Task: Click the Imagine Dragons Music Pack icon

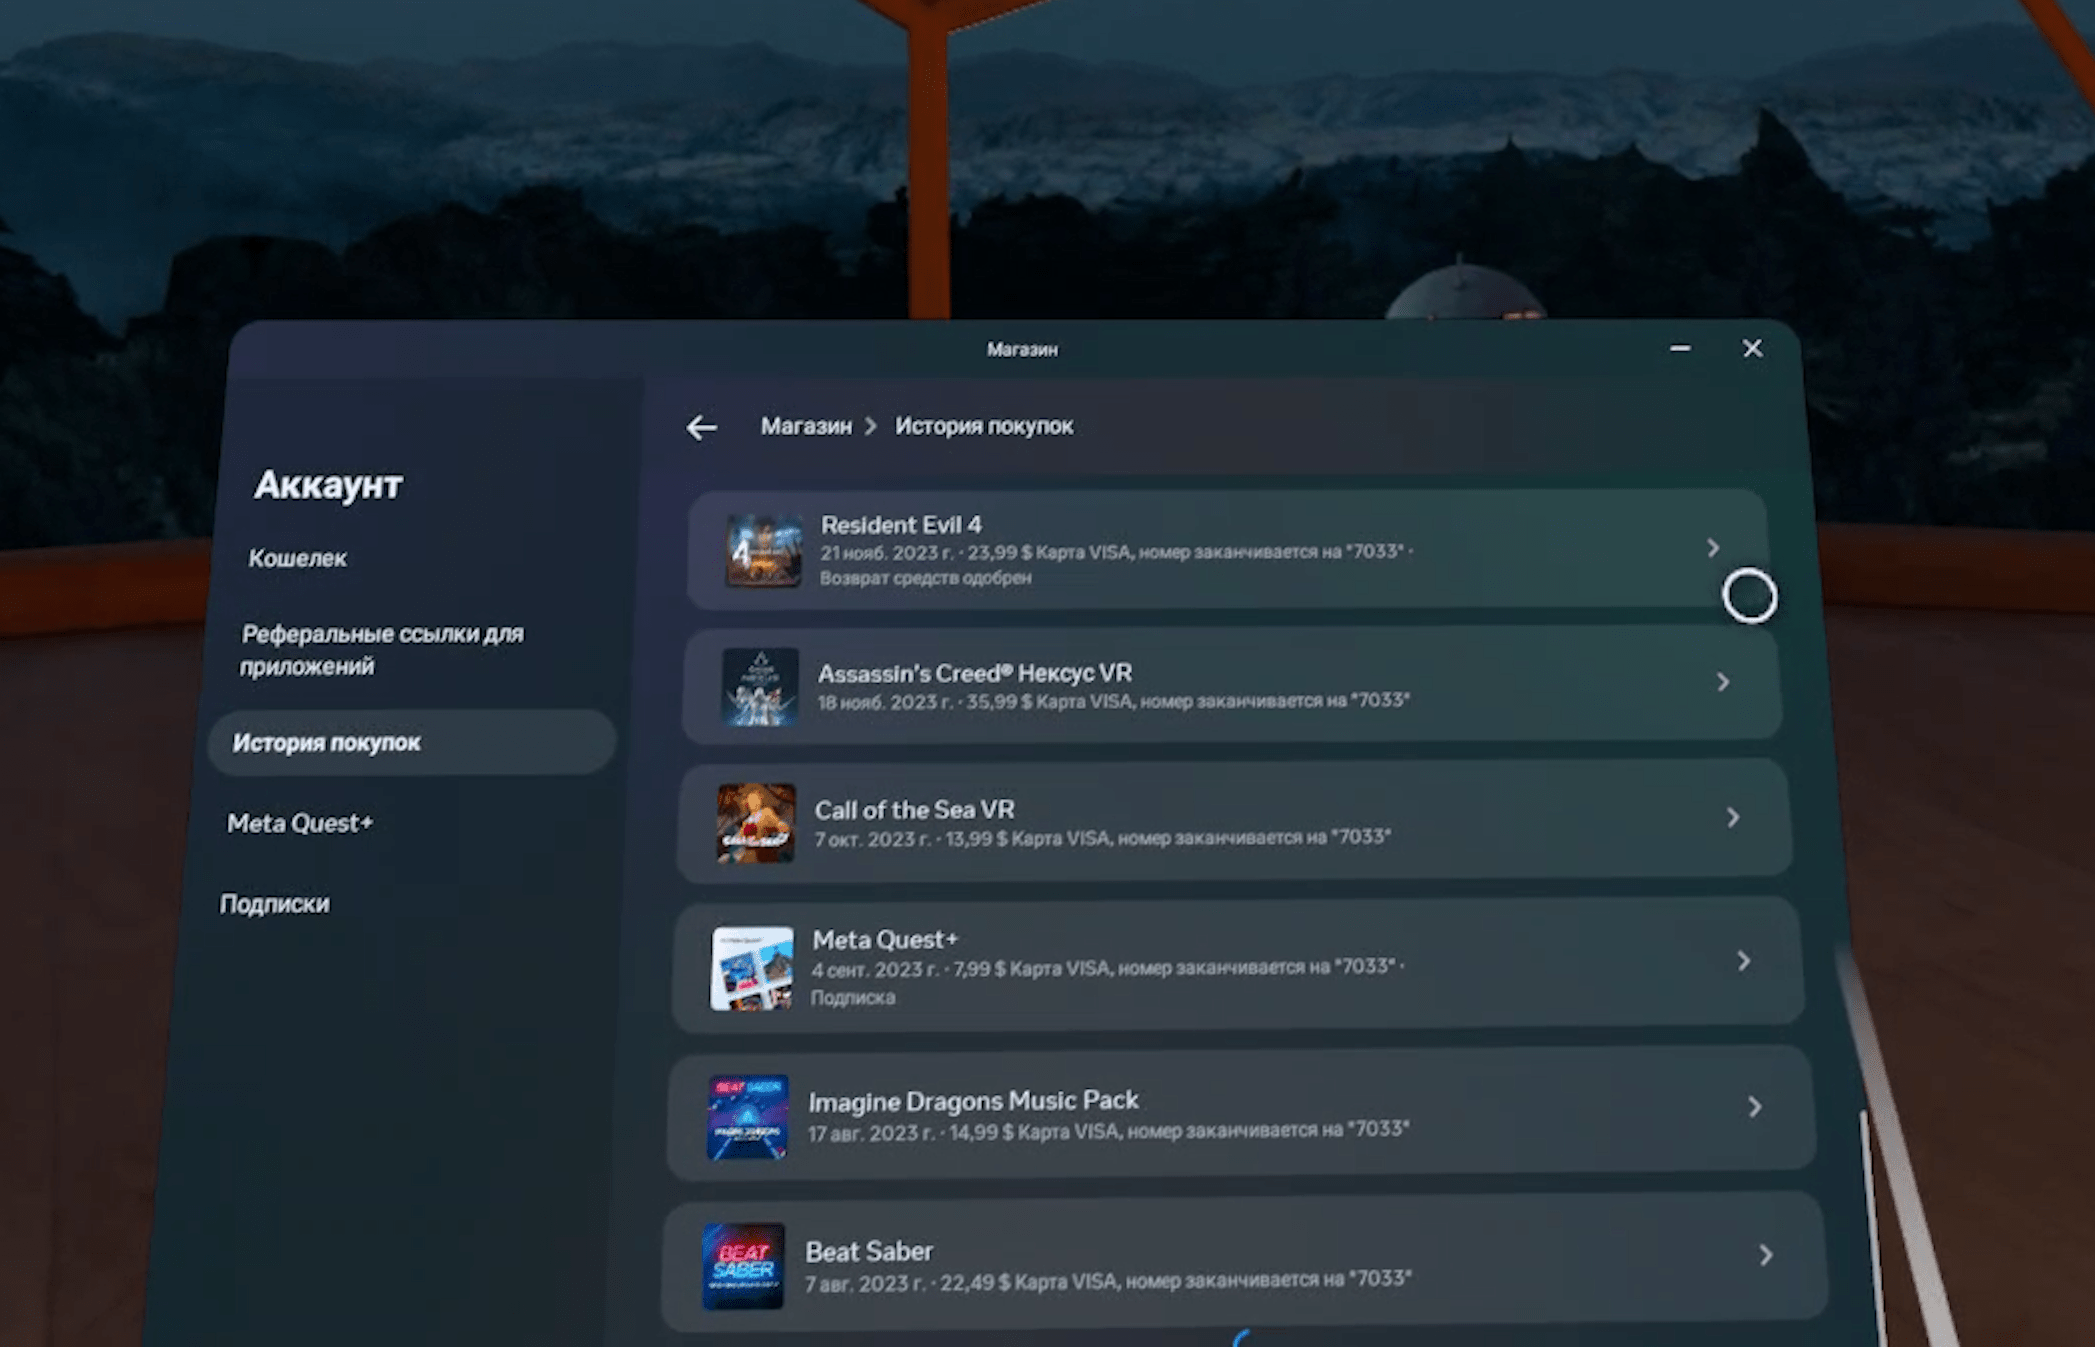Action: [748, 1117]
